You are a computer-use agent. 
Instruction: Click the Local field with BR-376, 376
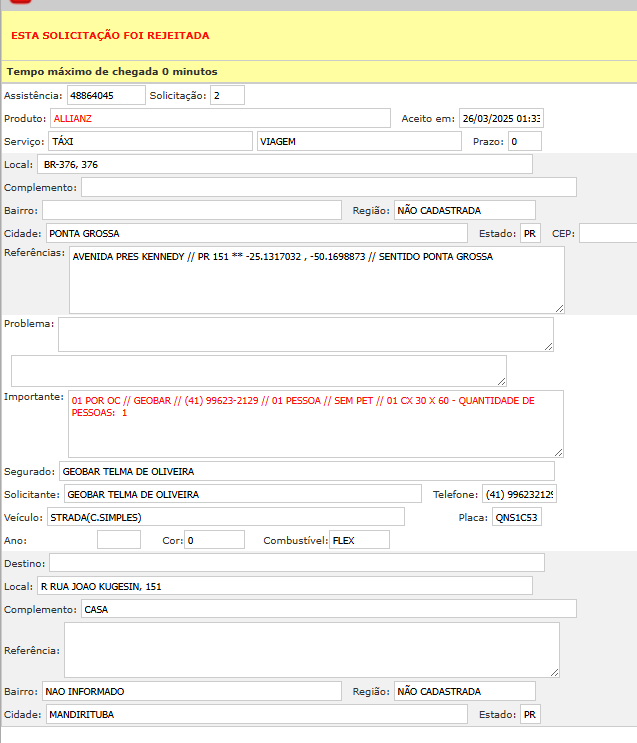[285, 164]
